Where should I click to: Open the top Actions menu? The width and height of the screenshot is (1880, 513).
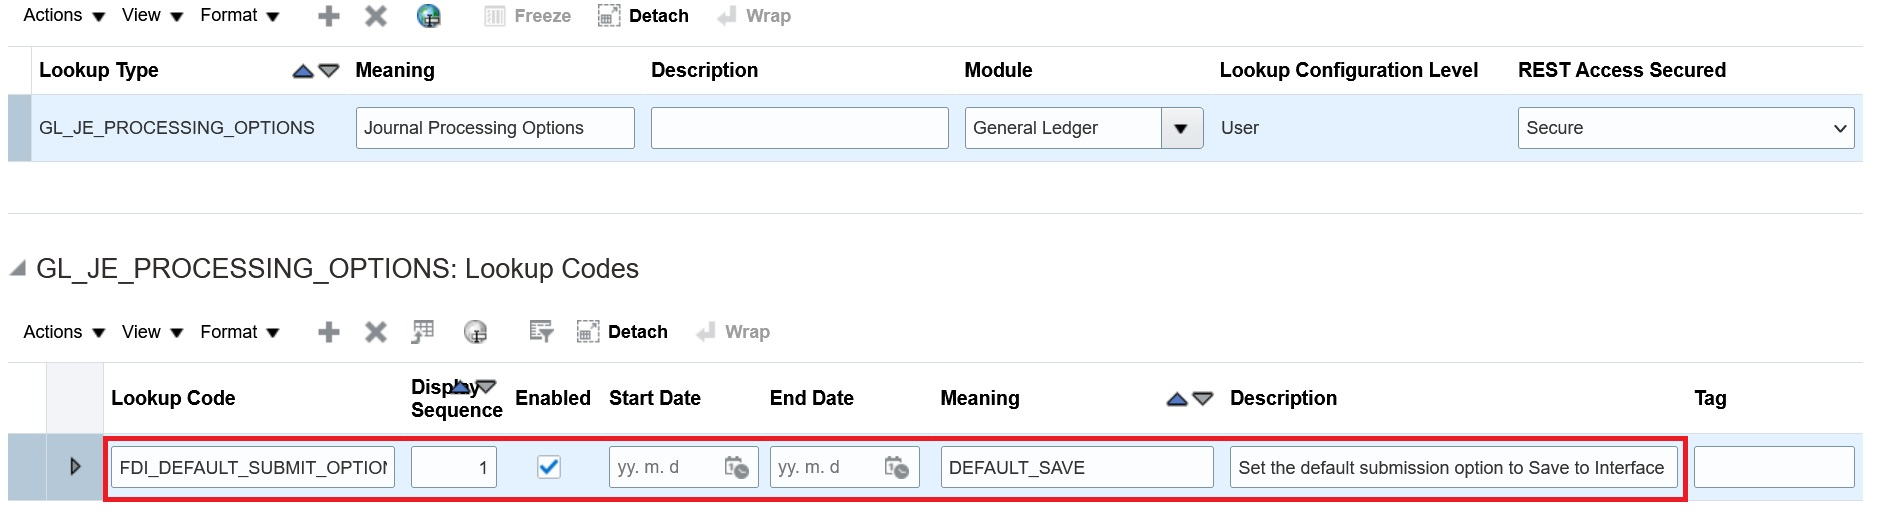coord(64,16)
